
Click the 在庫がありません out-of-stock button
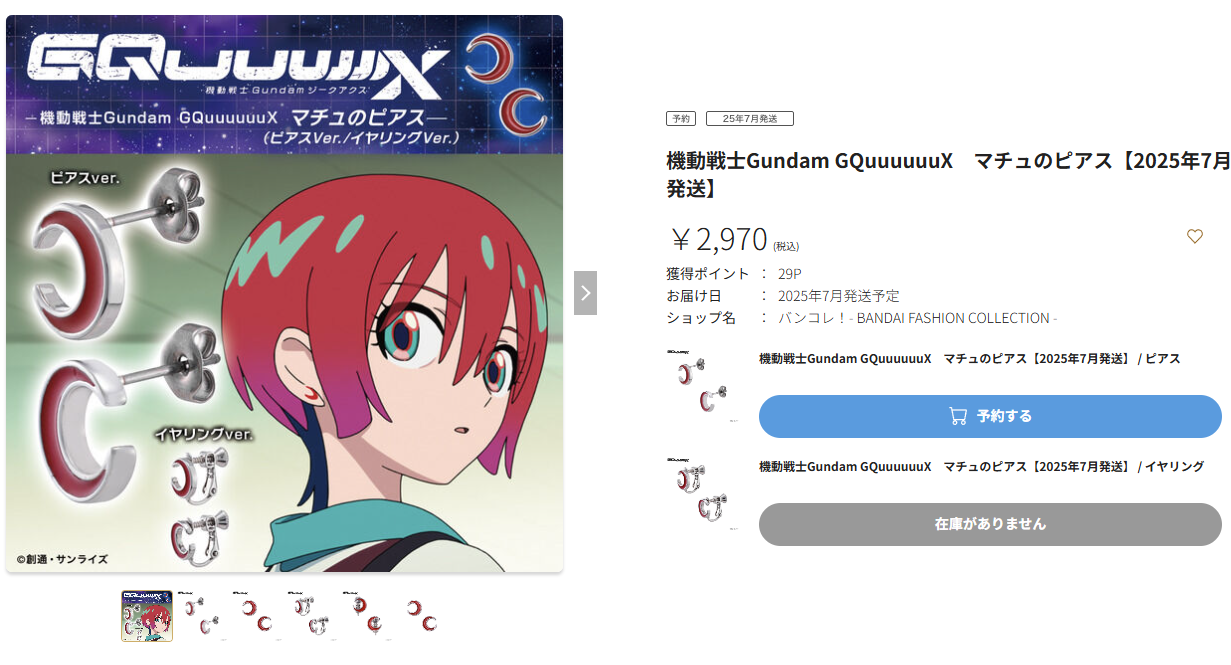point(990,524)
